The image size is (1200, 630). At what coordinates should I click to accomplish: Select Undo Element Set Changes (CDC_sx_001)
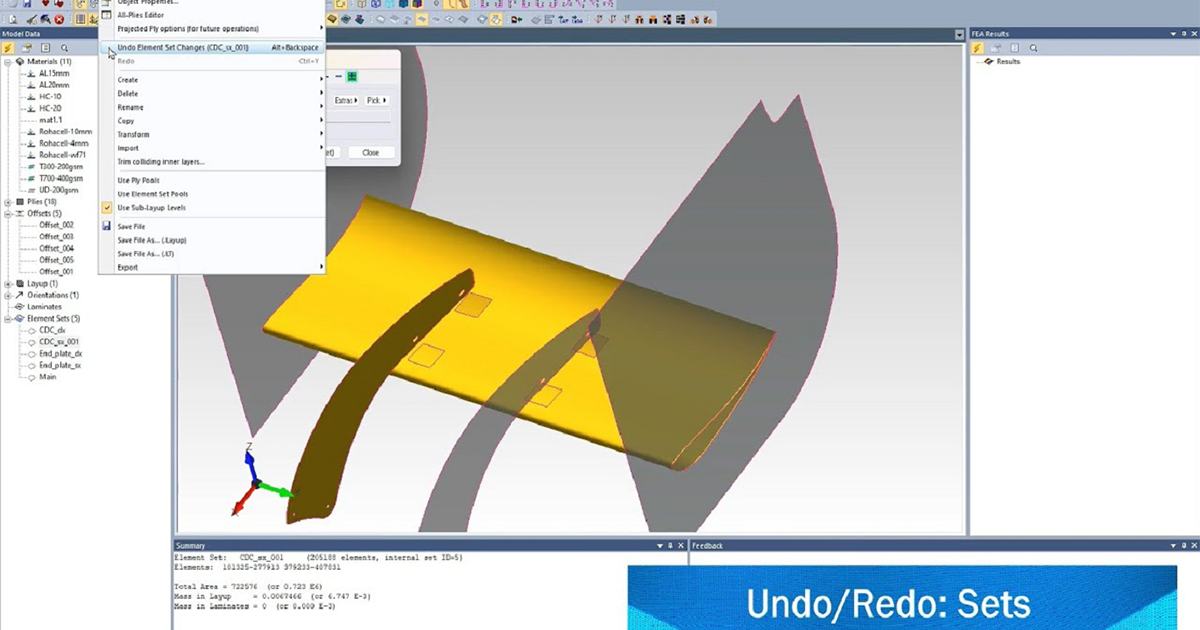[184, 47]
